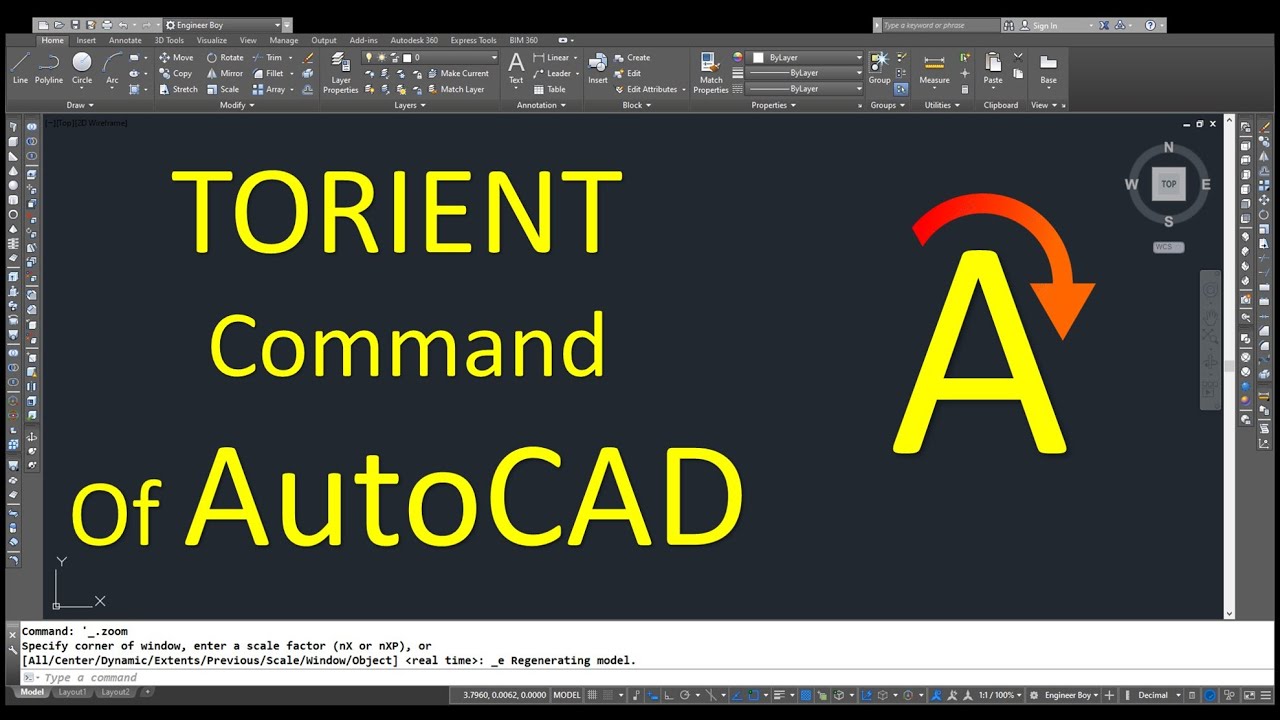Viewport: 1280px width, 720px height.
Task: Click the Insert block icon
Action: [x=598, y=68]
